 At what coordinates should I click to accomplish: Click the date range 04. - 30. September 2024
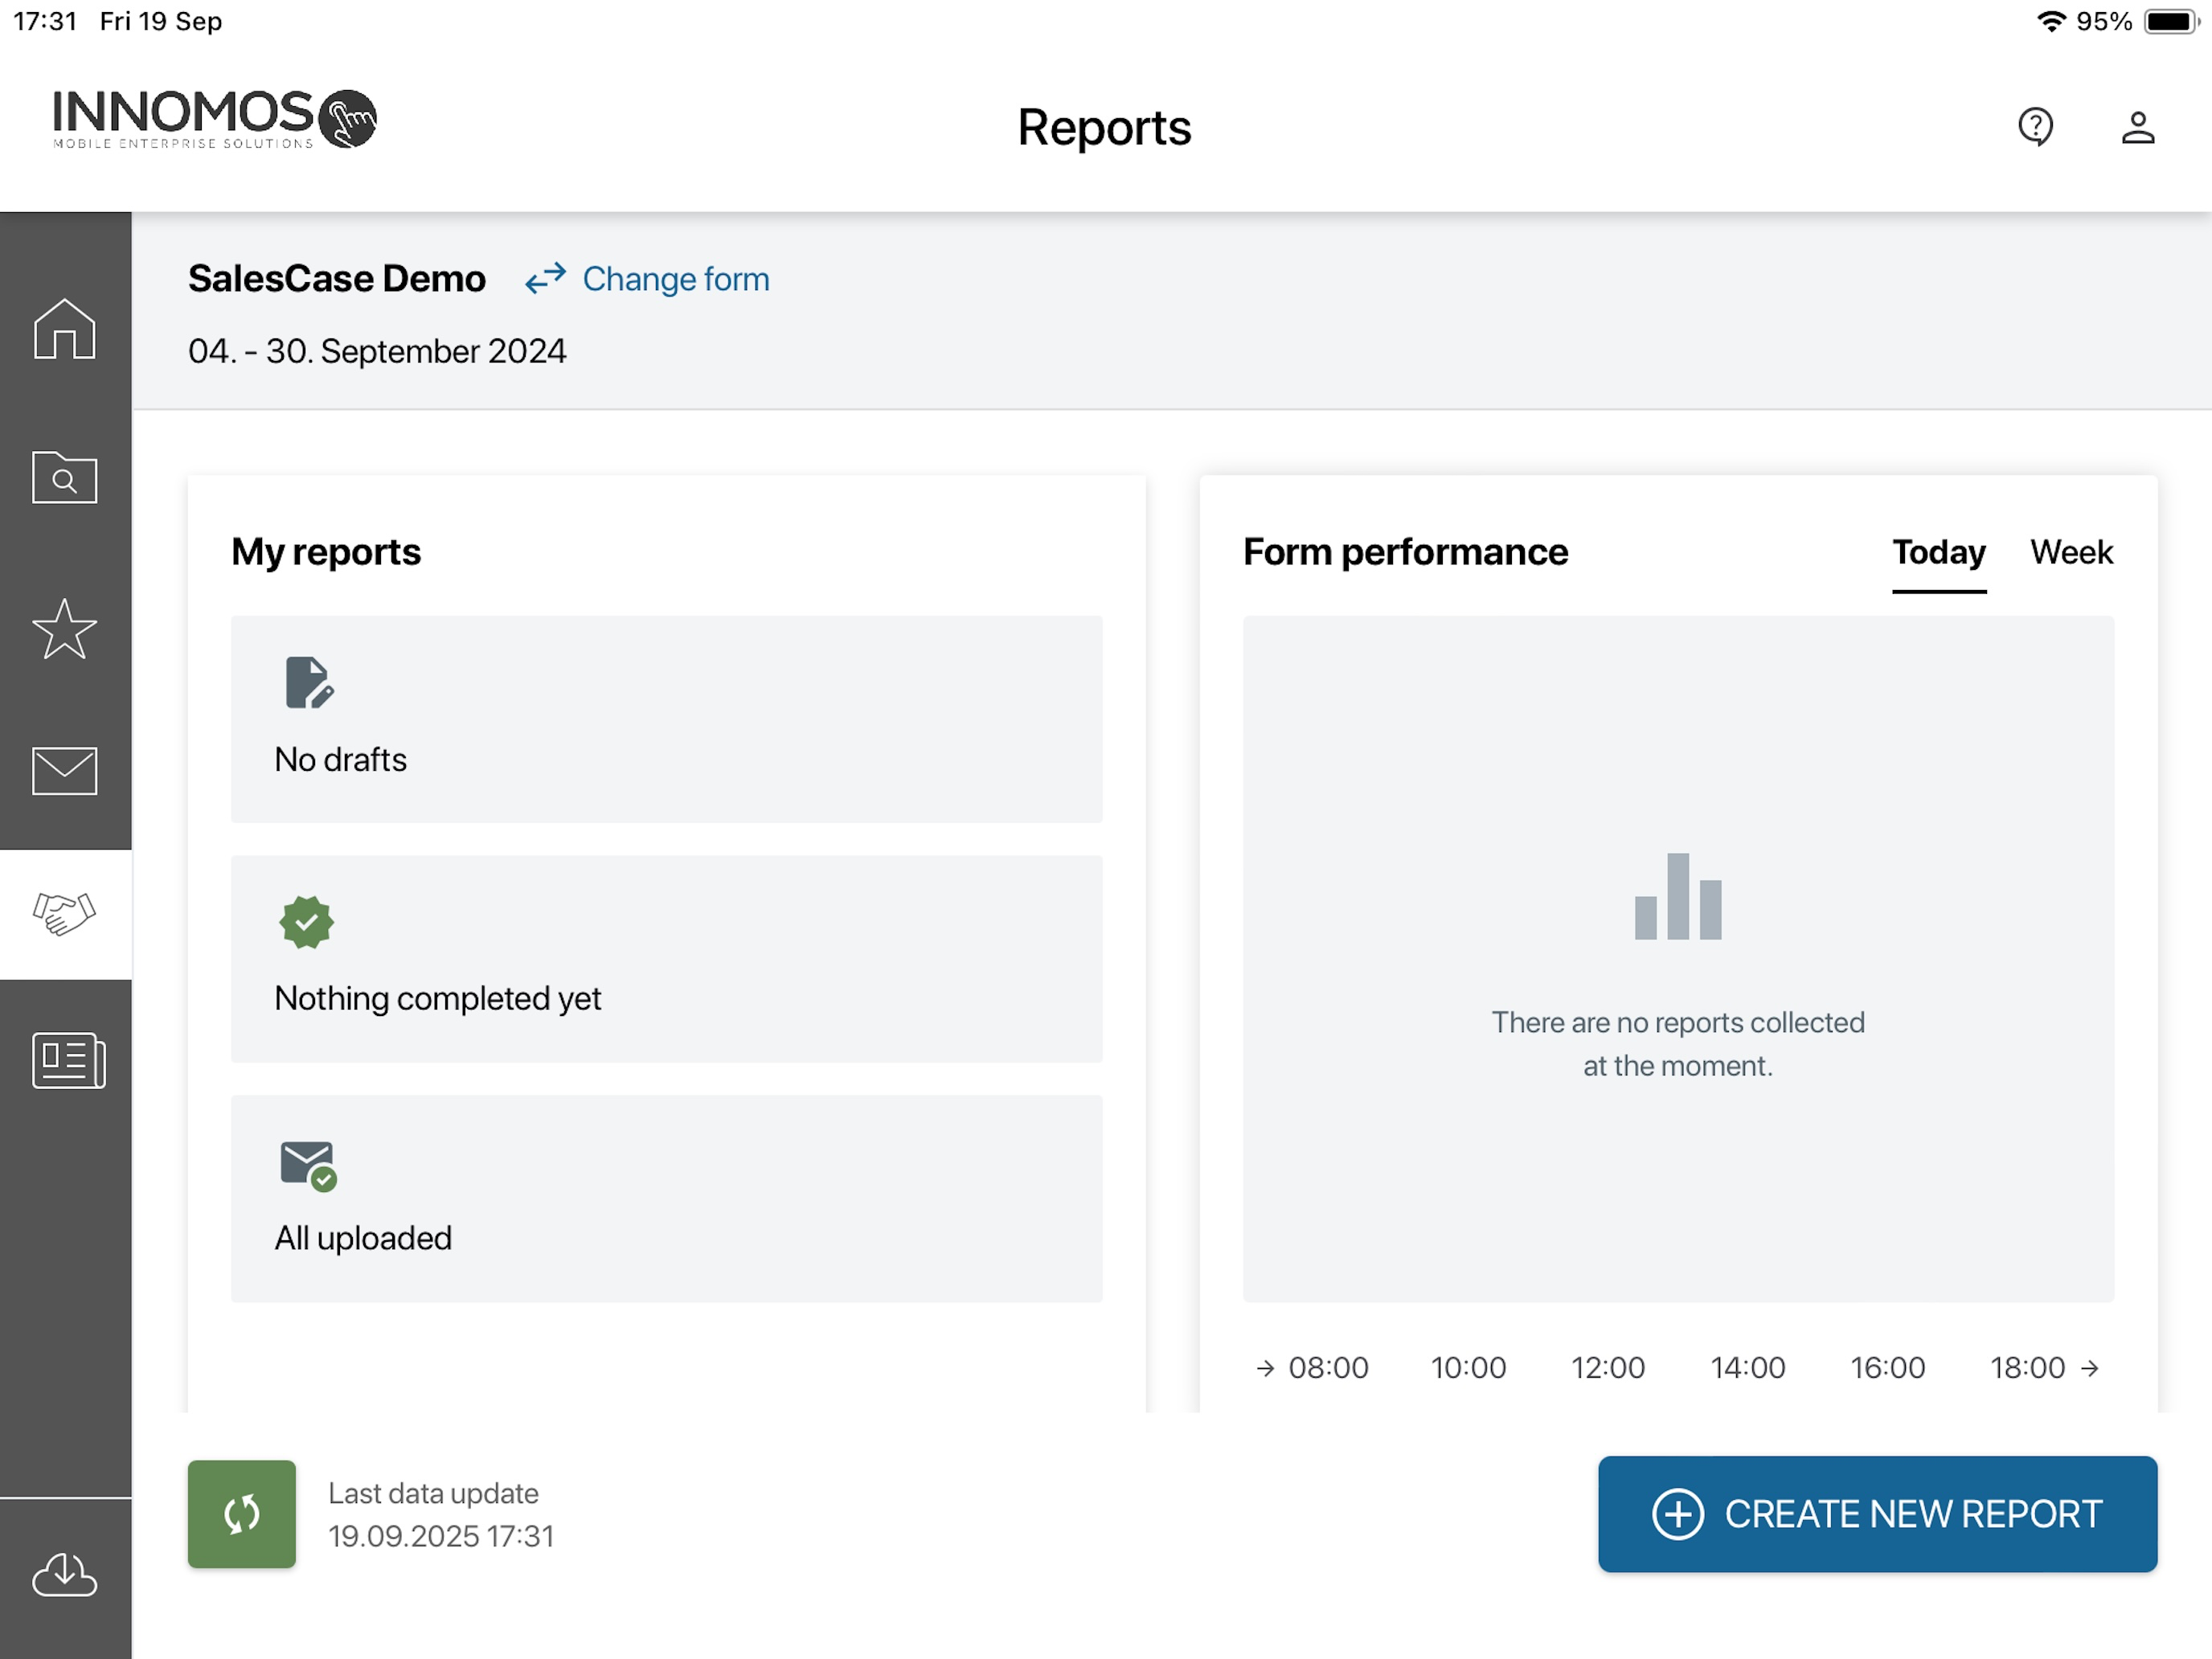[x=377, y=352]
